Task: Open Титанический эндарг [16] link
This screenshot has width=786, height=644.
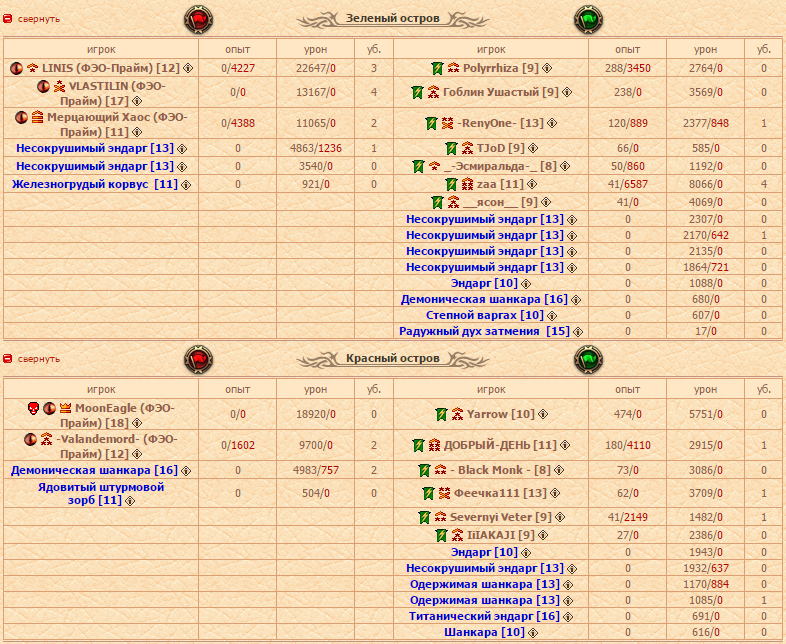Action: point(484,616)
